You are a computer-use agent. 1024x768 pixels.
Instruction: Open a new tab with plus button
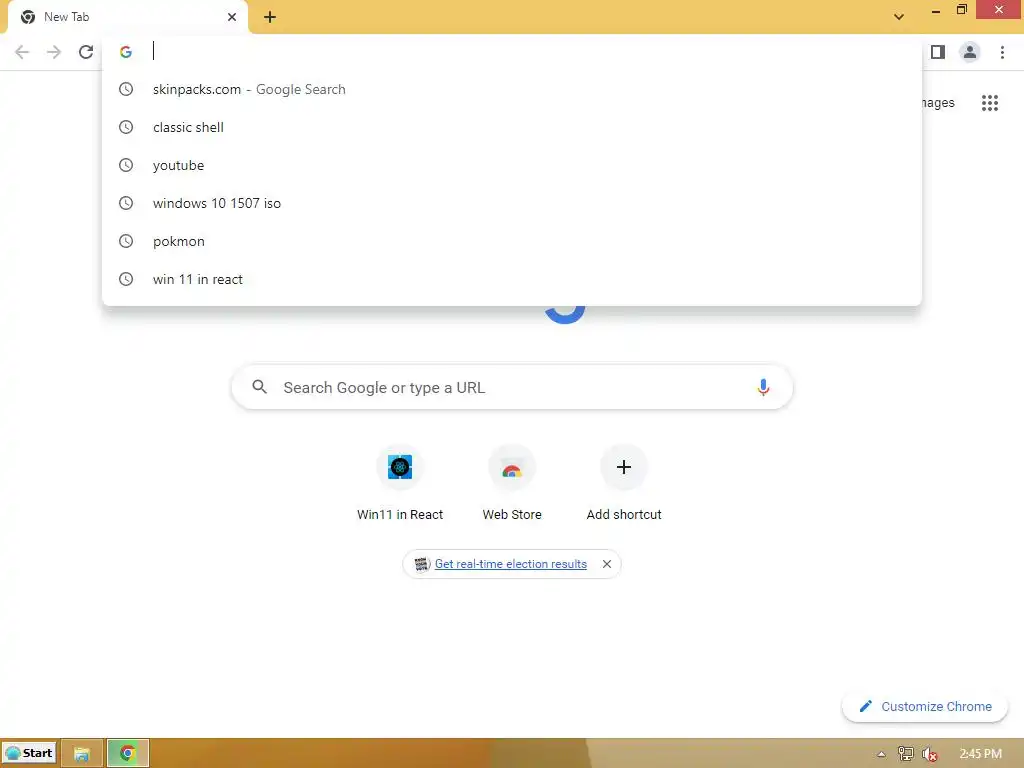pyautogui.click(x=270, y=17)
